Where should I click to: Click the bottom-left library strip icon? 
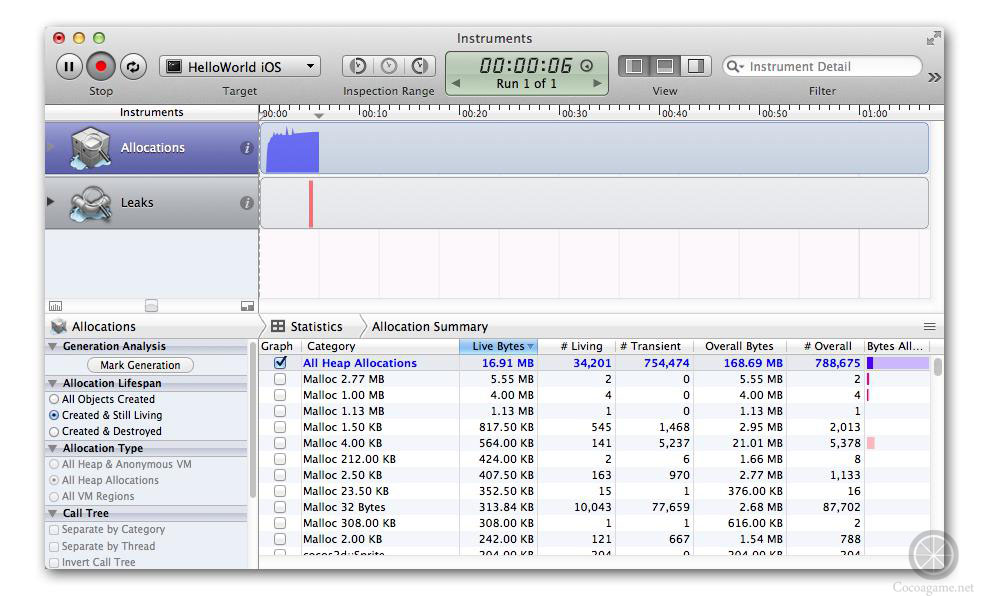coord(56,307)
